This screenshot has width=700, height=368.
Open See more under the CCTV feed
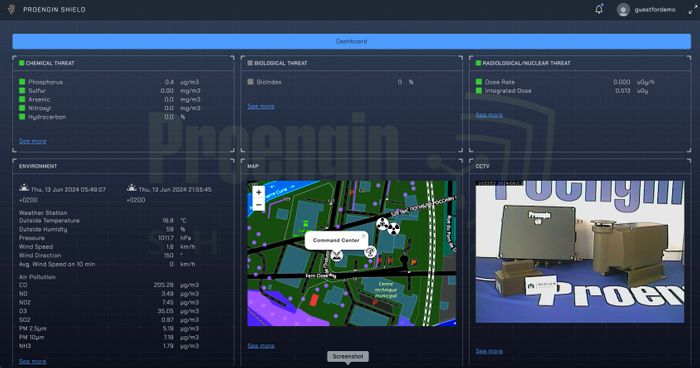click(x=489, y=351)
